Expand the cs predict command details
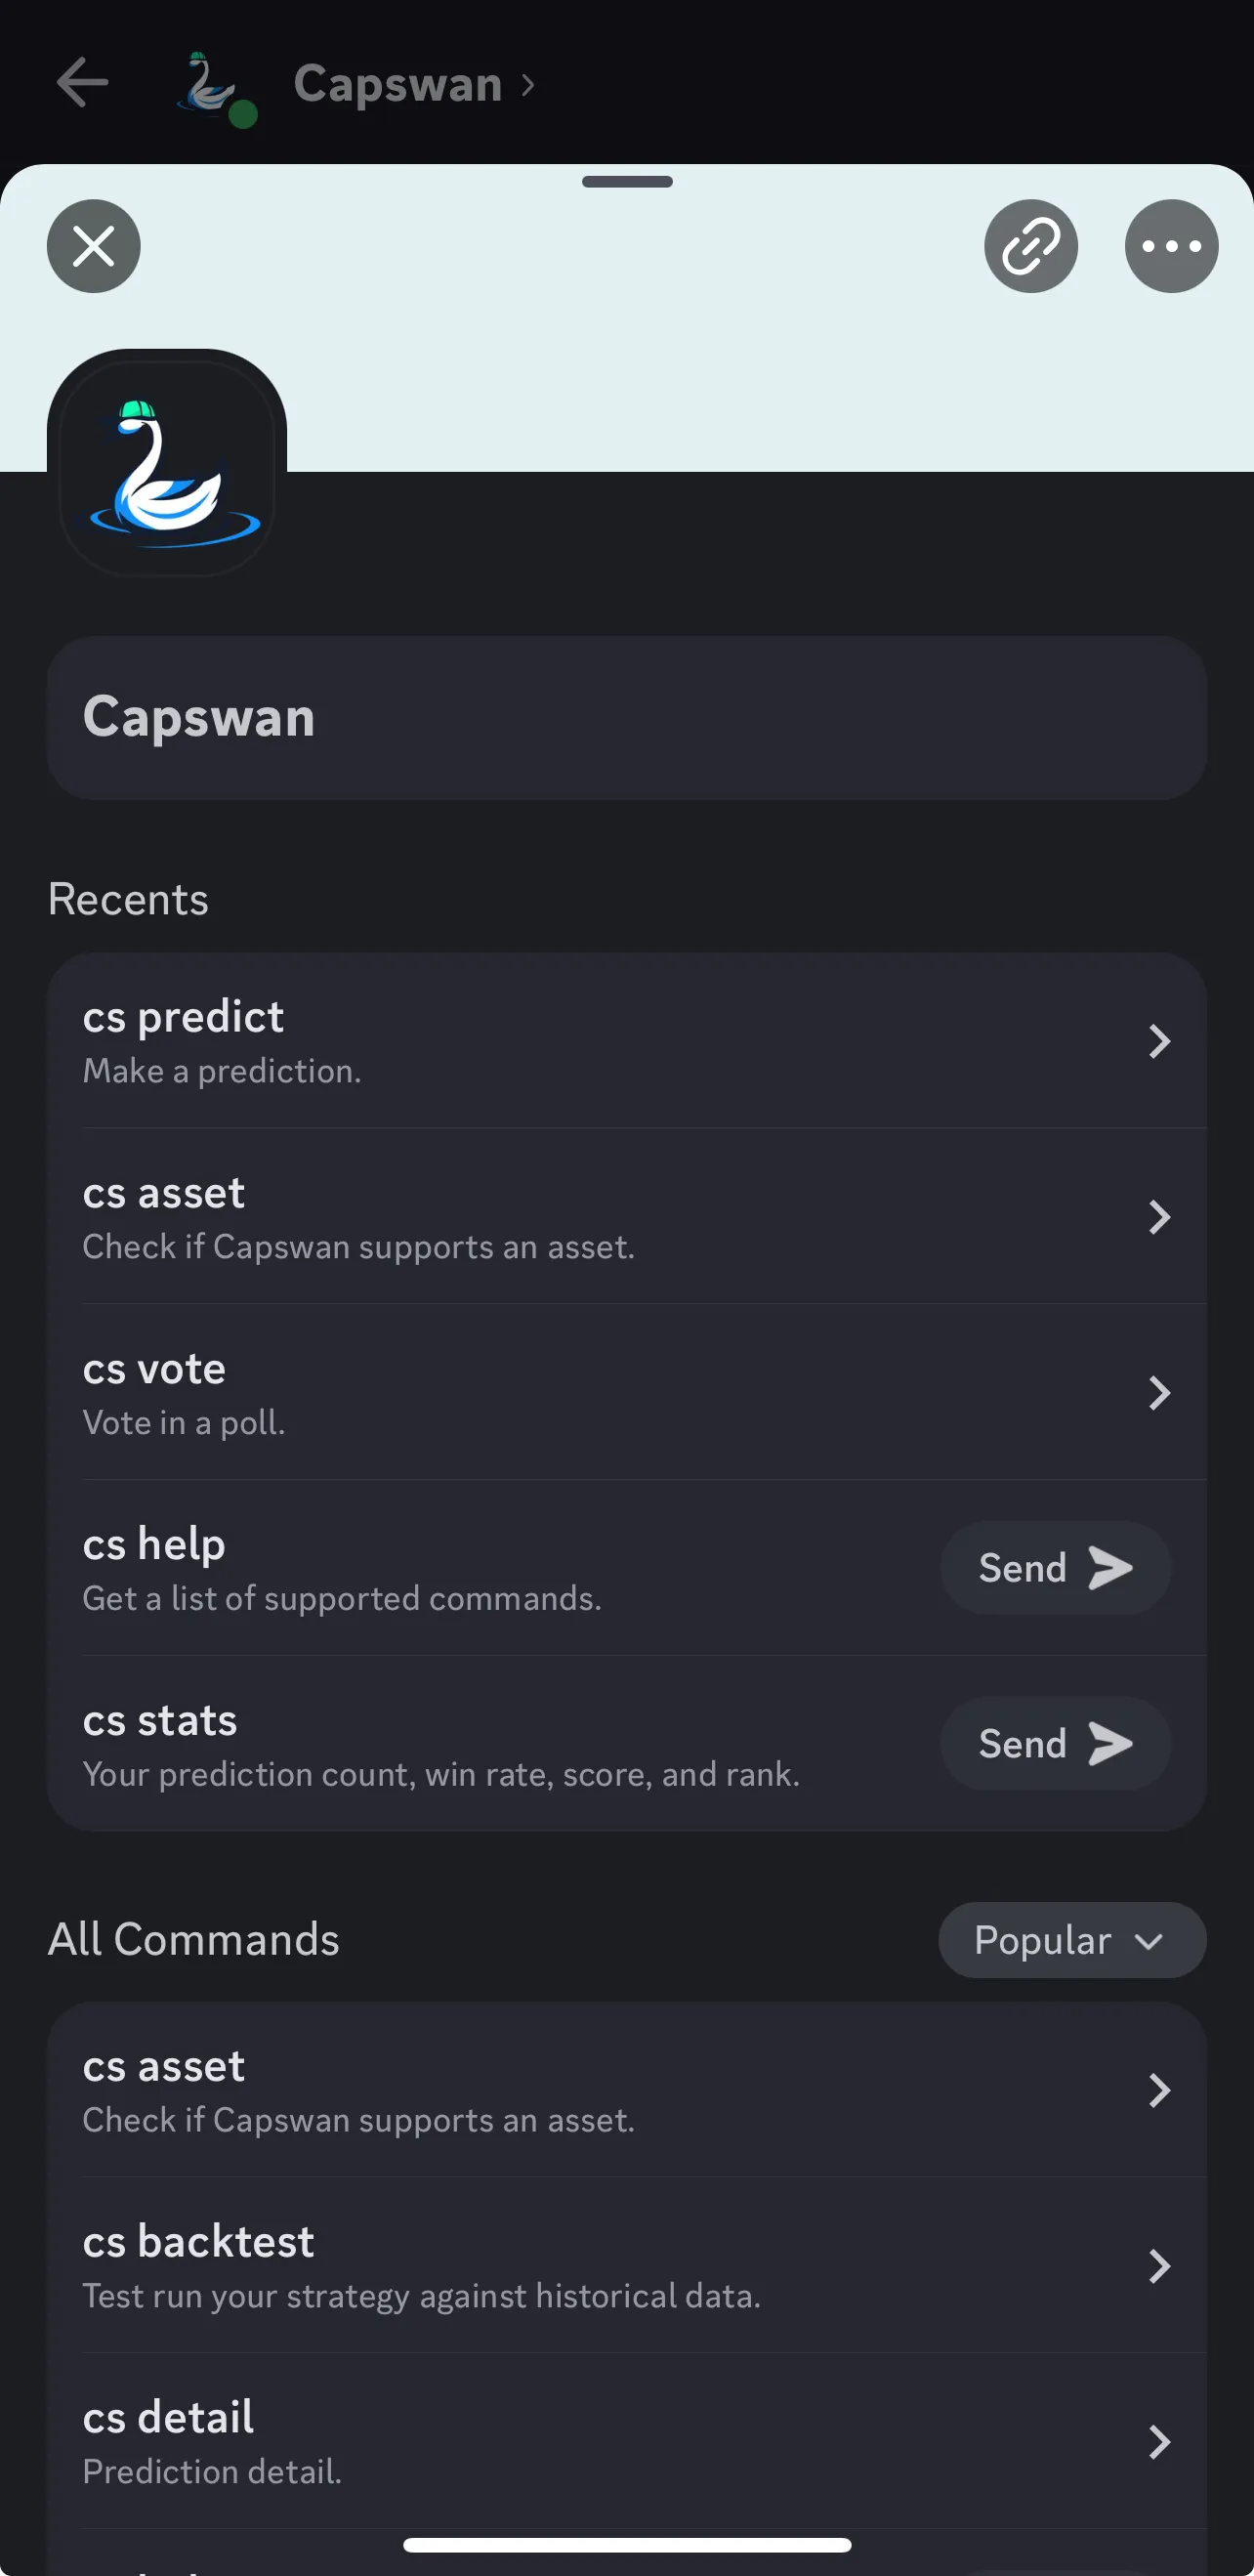 click(1160, 1041)
